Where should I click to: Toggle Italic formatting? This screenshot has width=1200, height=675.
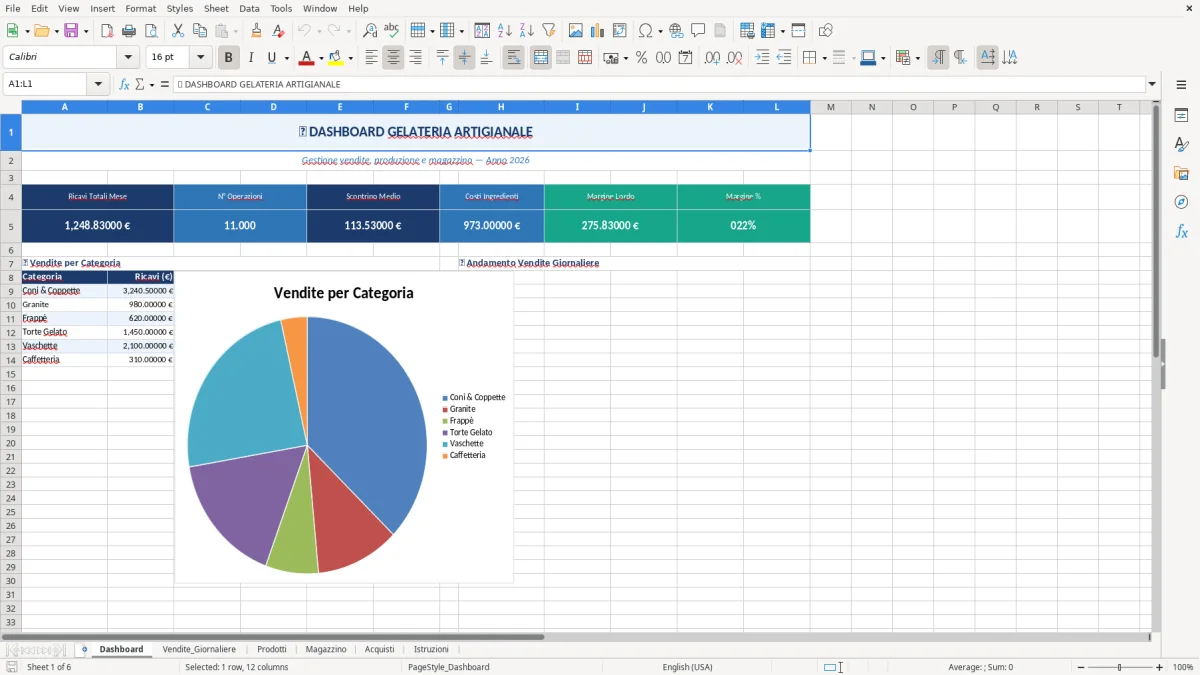click(251, 58)
